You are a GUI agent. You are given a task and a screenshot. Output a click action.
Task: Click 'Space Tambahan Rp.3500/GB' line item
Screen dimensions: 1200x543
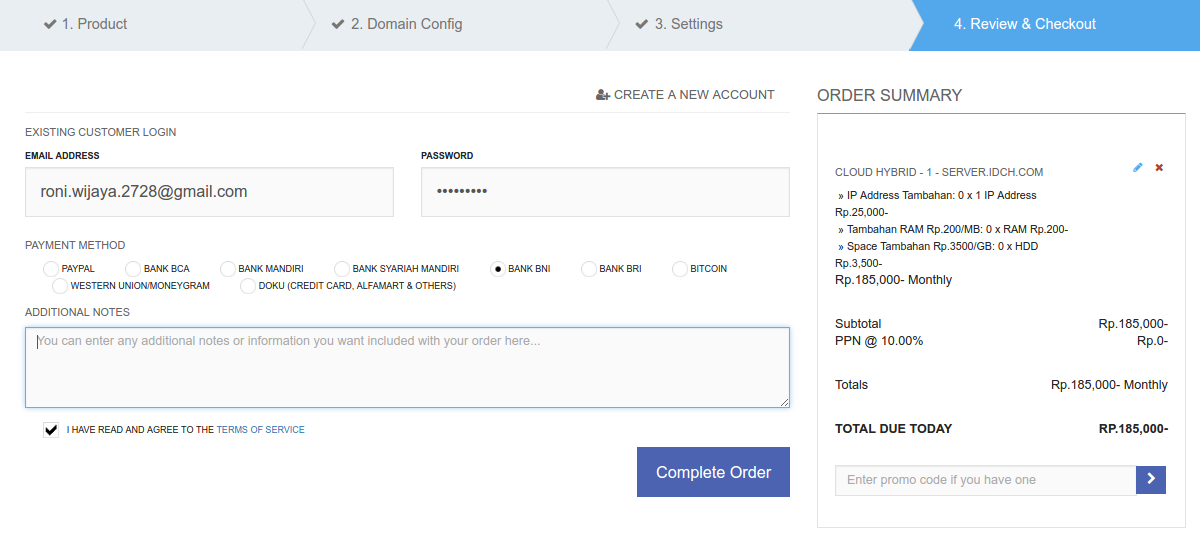(938, 247)
